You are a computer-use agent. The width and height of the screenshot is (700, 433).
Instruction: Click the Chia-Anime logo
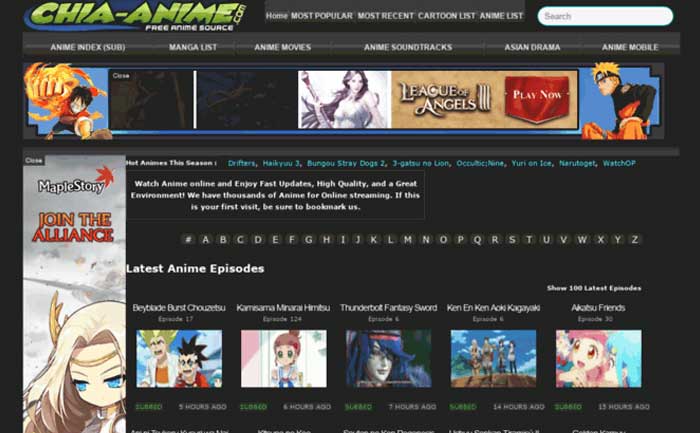[136, 17]
